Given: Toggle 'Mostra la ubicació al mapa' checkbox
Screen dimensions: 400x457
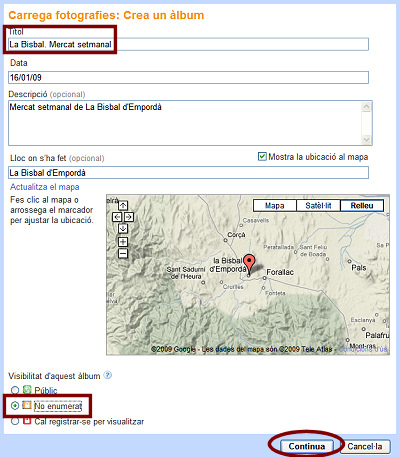Looking at the screenshot, I should (262, 156).
